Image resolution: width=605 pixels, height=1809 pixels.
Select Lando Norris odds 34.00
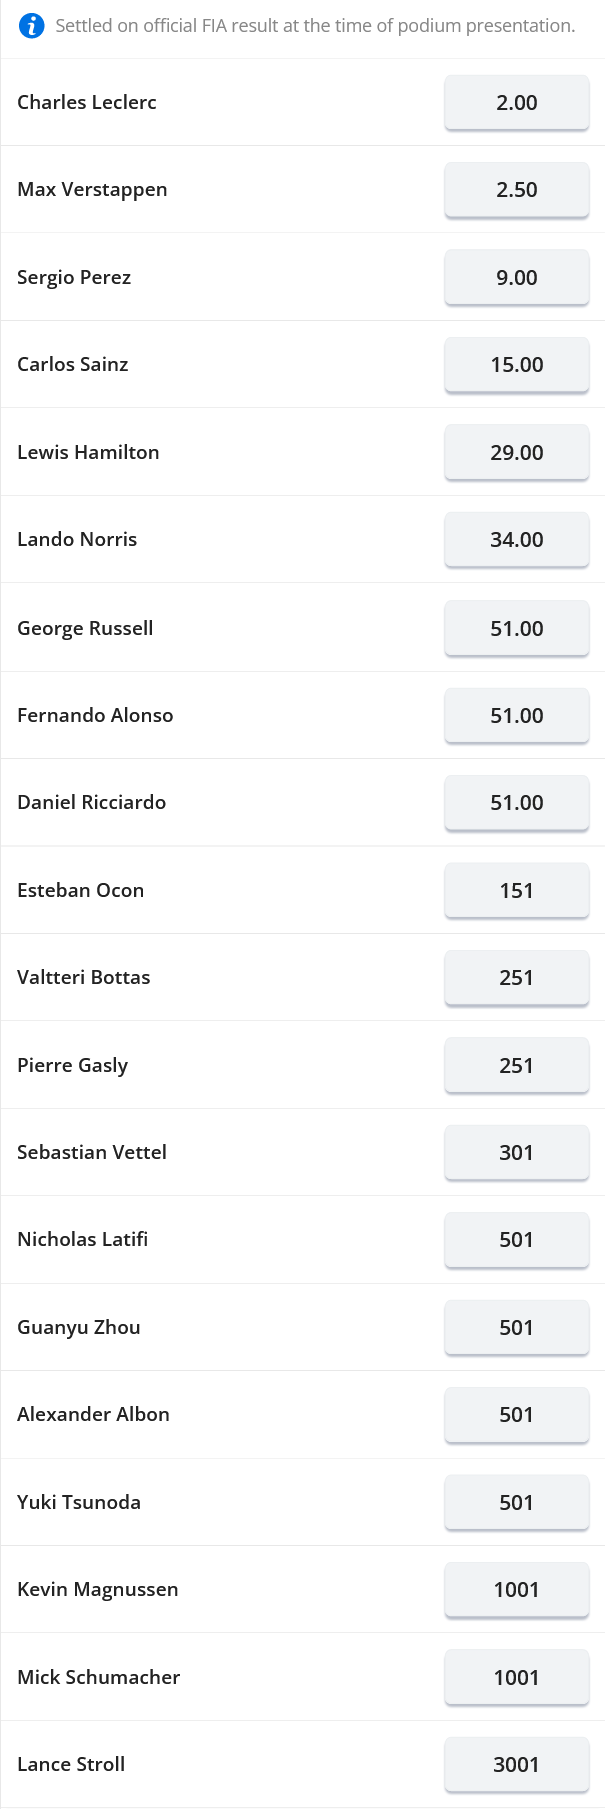[x=516, y=540]
